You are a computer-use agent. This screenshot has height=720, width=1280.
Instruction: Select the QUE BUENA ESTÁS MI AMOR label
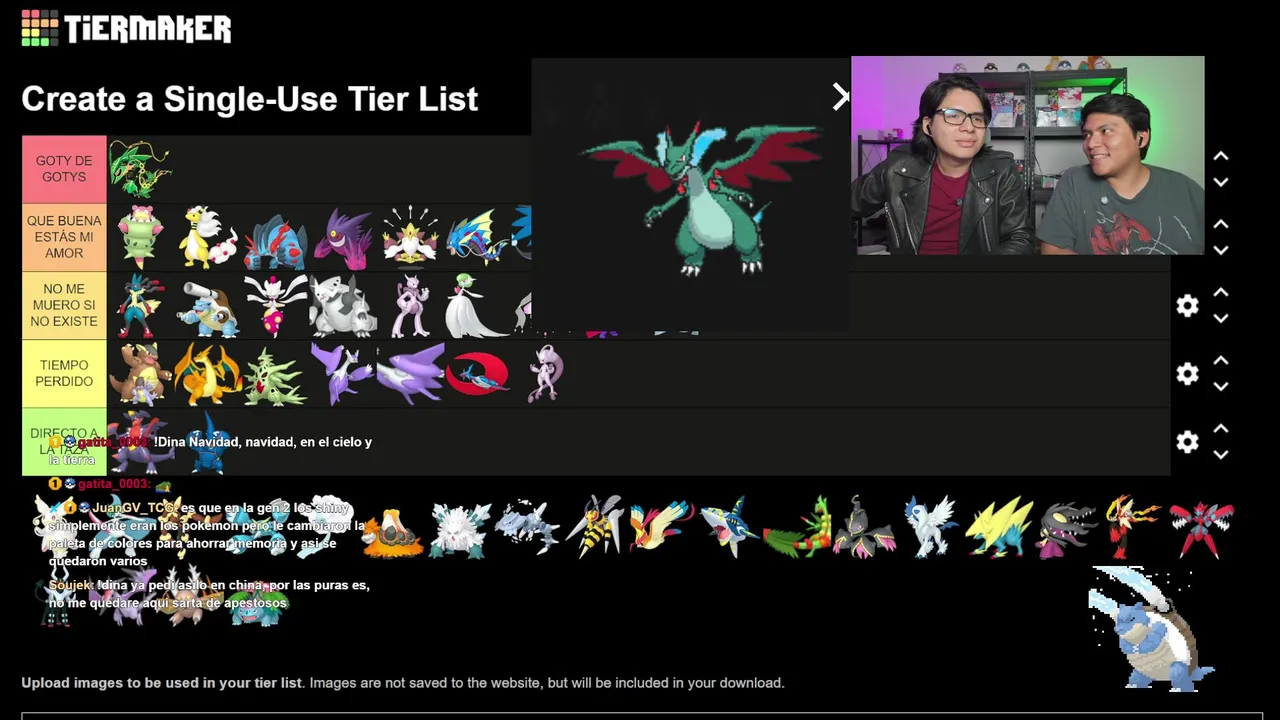pyautogui.click(x=64, y=237)
